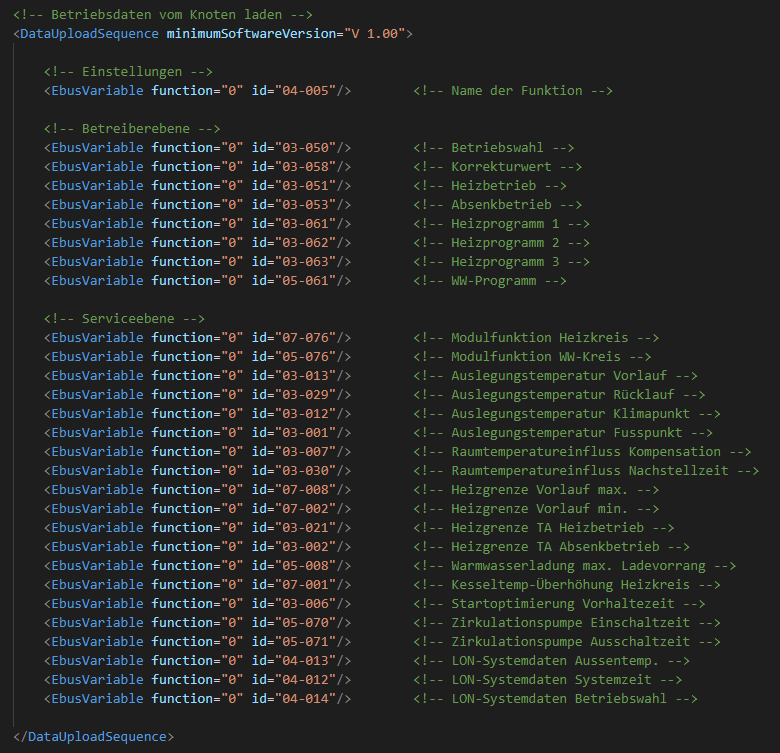Select the minimumSoftwareVersion value "V 1.00"

point(375,34)
